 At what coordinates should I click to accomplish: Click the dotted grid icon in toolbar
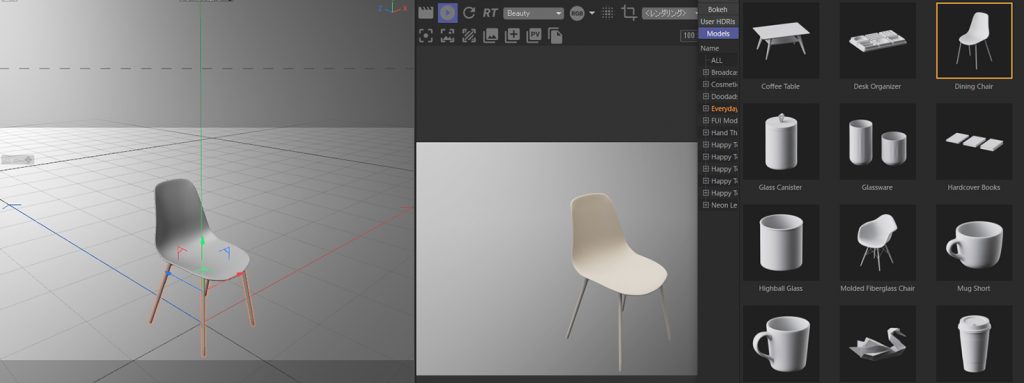click(608, 13)
